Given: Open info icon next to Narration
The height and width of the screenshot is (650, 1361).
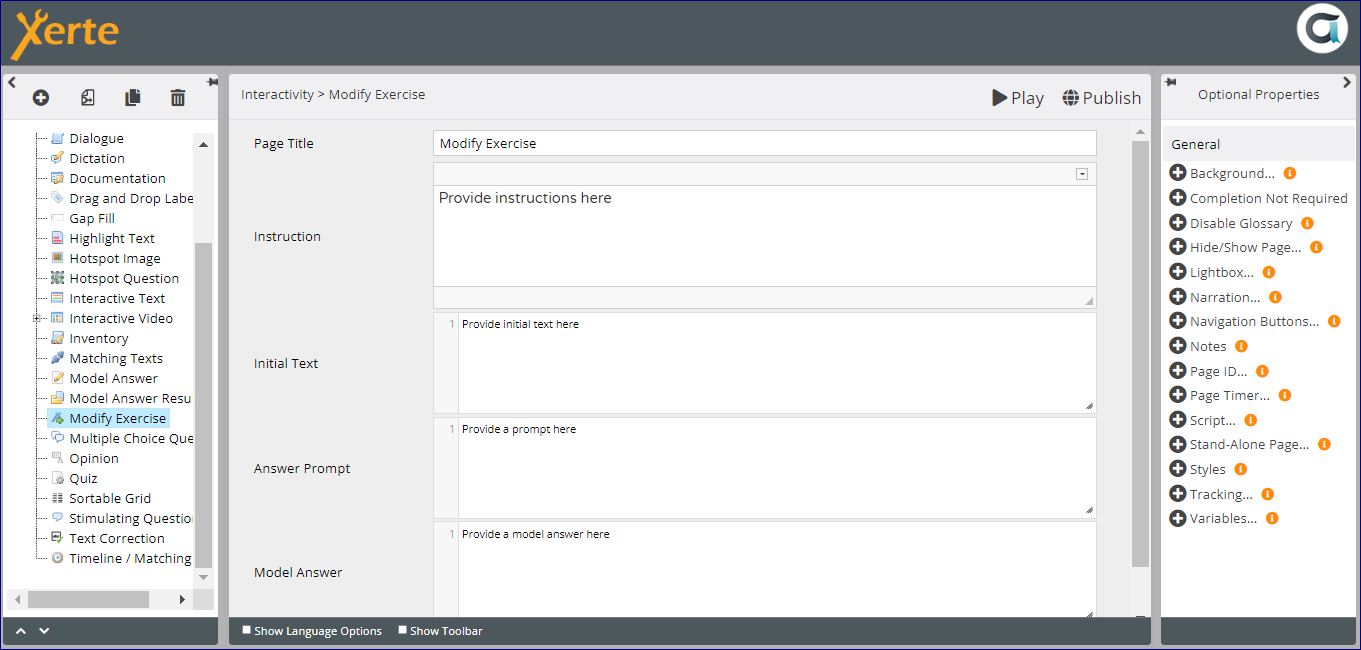Looking at the screenshot, I should click(1275, 297).
